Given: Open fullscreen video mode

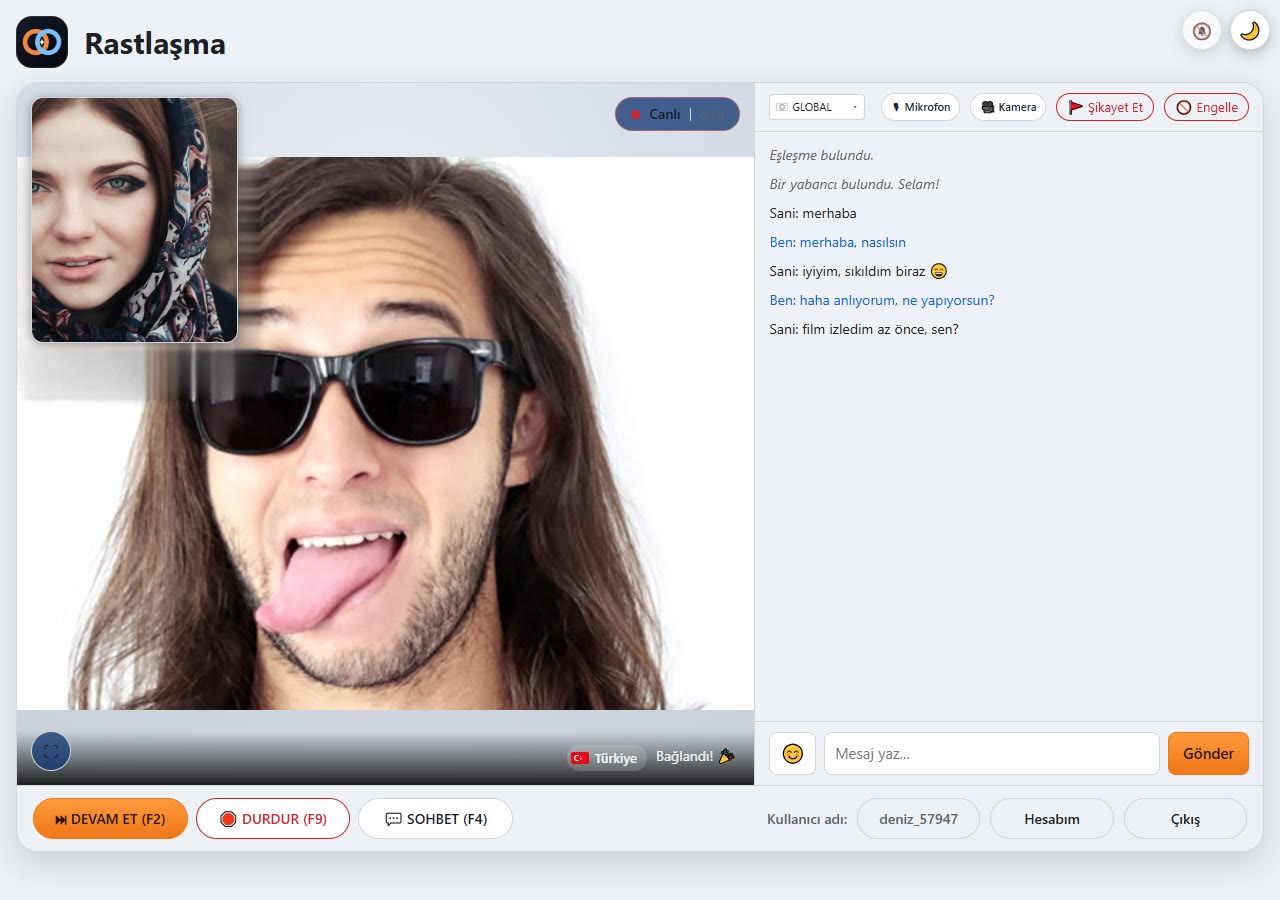Looking at the screenshot, I should point(51,751).
